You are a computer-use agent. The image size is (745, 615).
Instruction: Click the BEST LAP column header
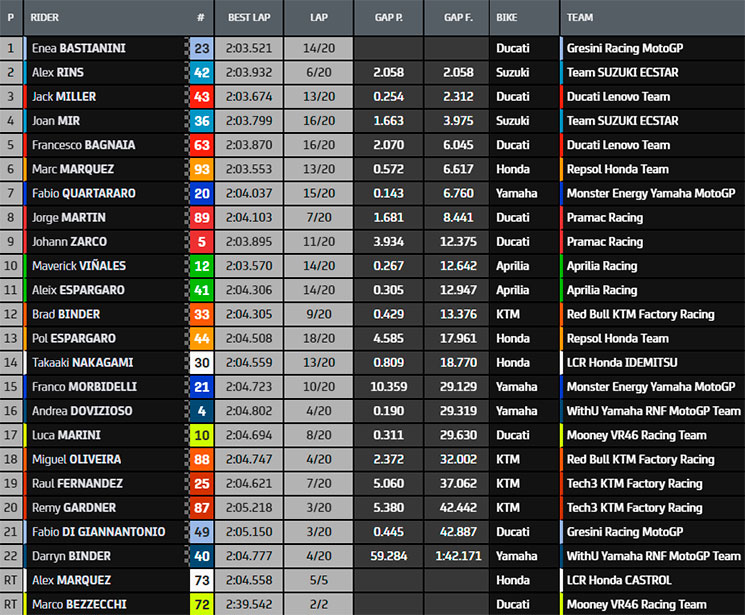pos(249,18)
